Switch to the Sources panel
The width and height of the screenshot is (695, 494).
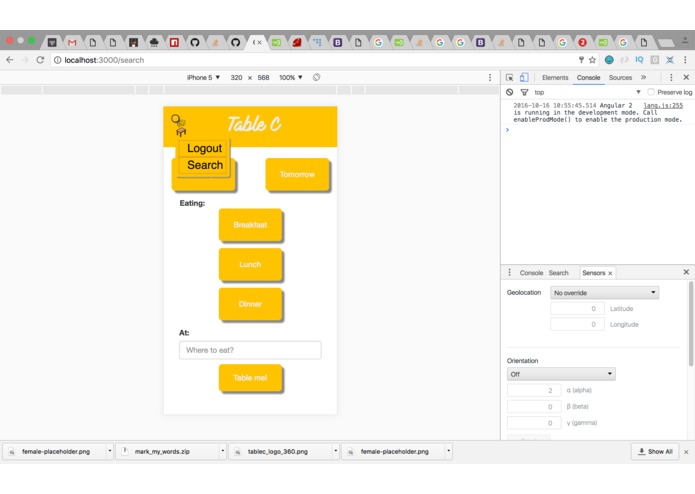(x=620, y=78)
